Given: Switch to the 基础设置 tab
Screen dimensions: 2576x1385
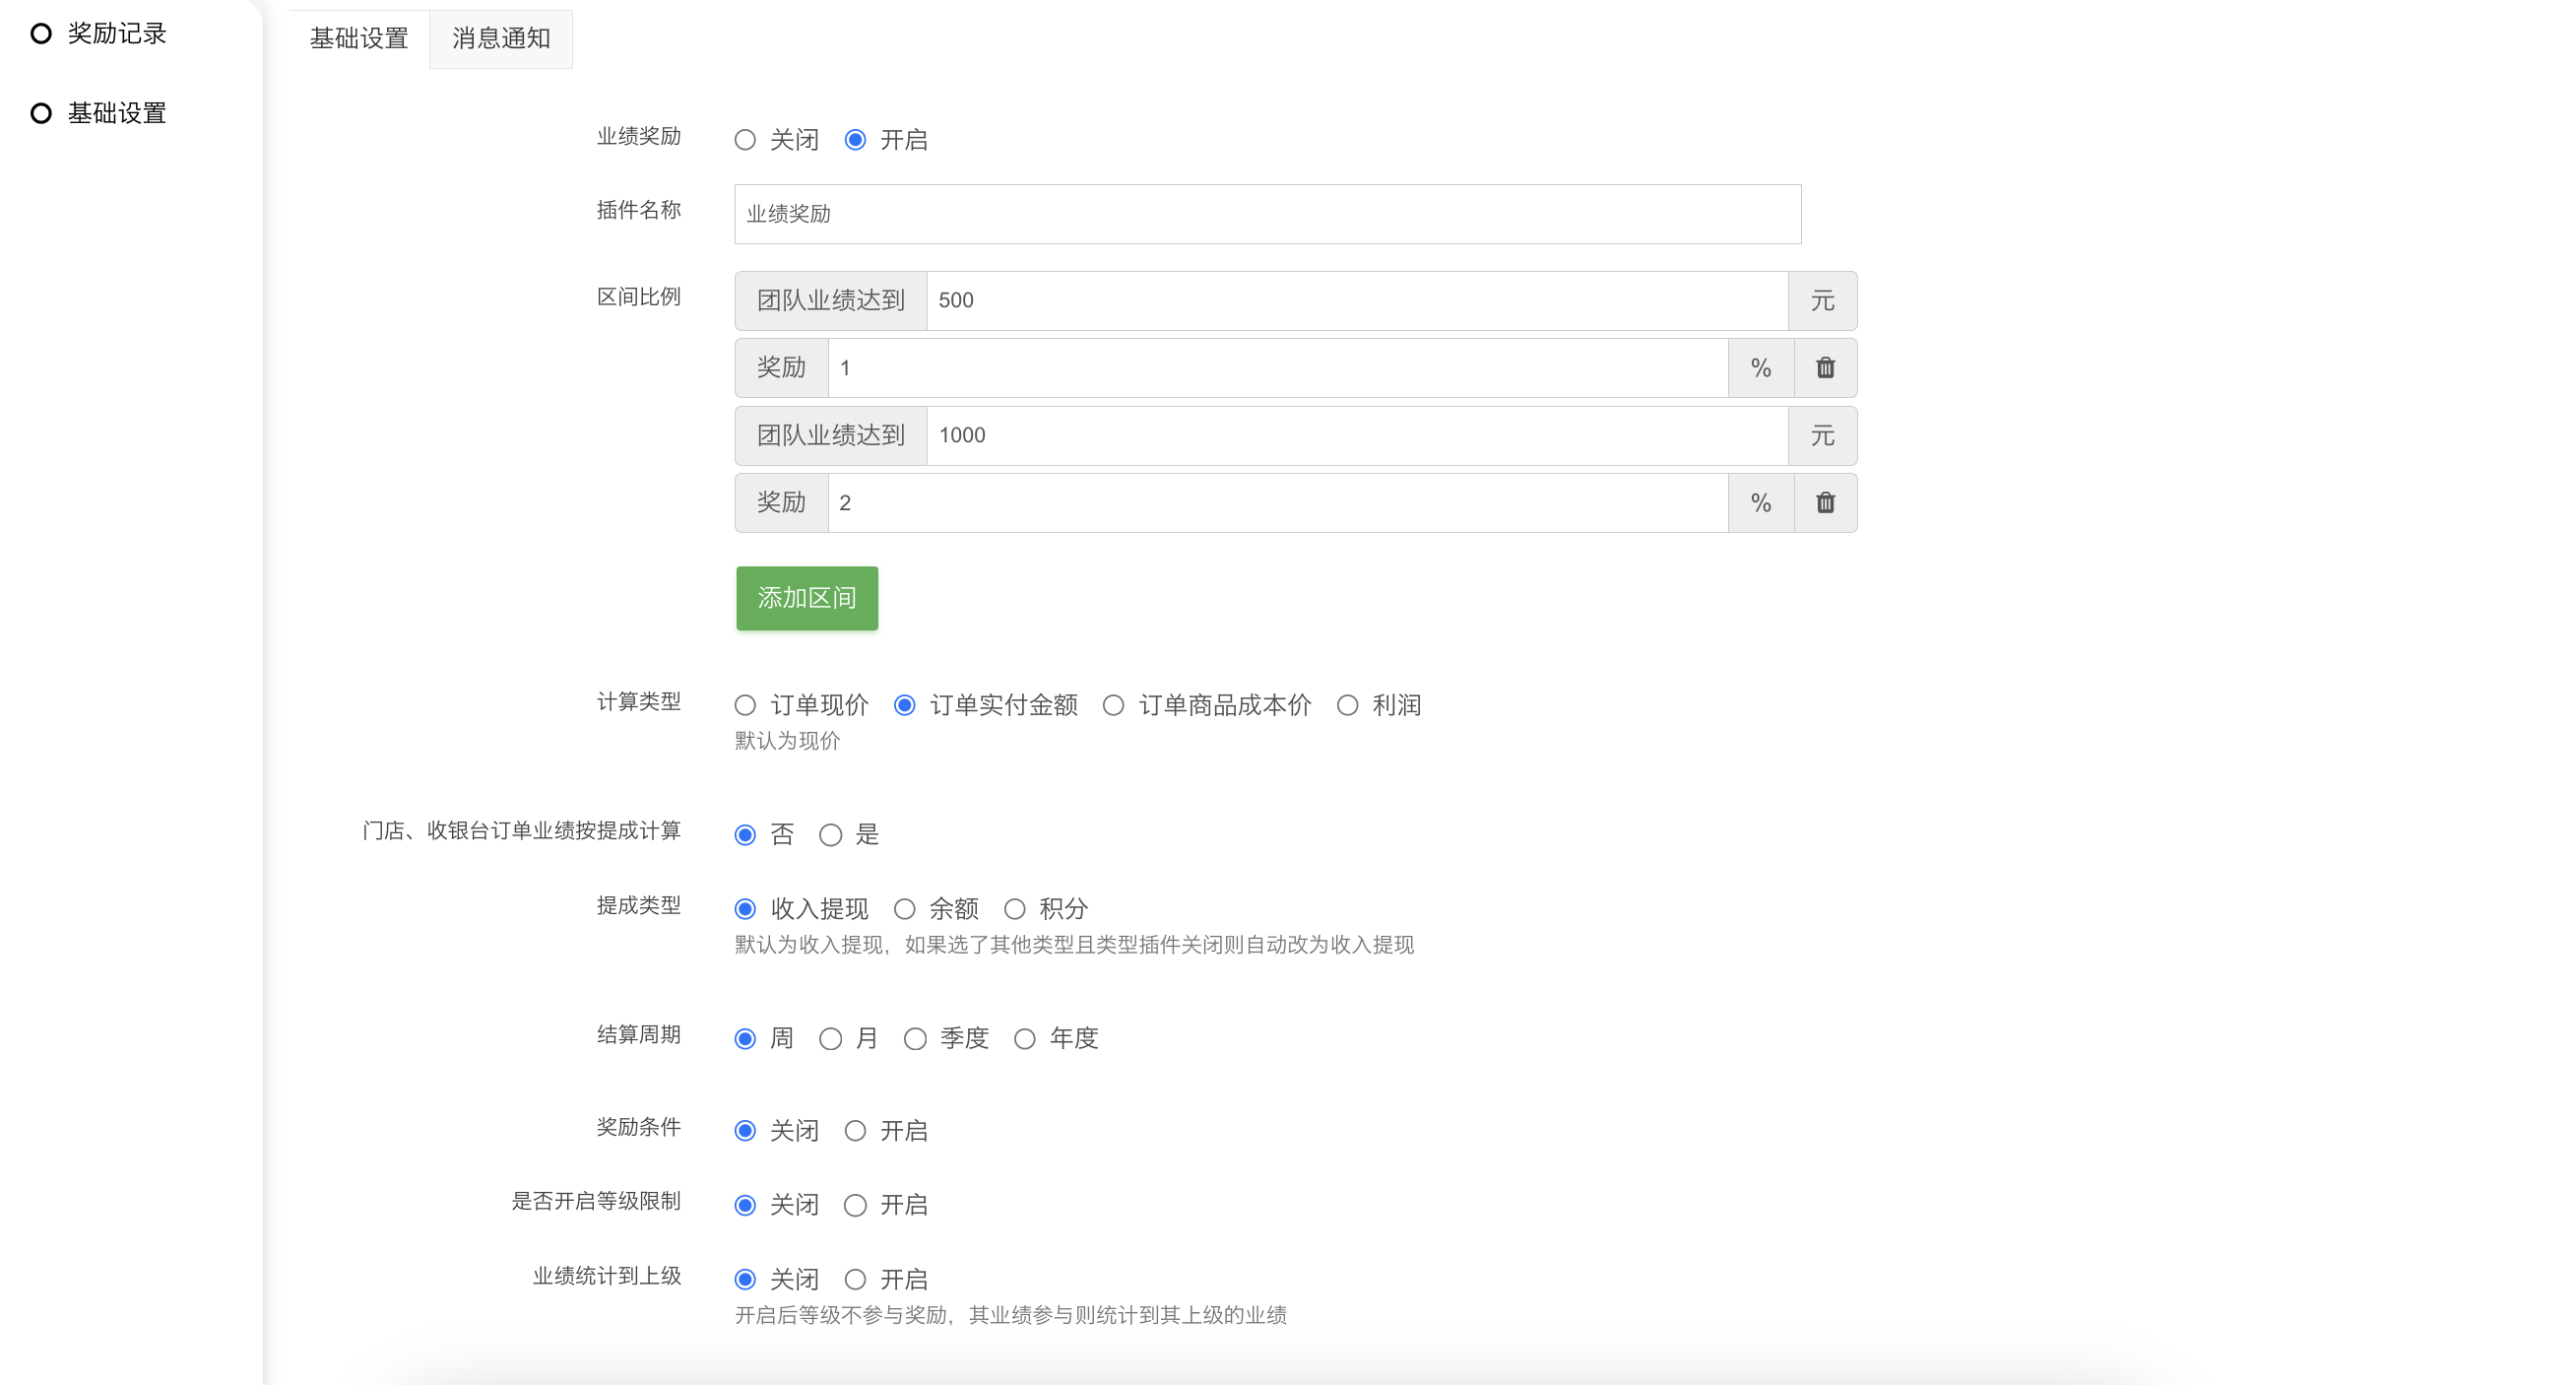Looking at the screenshot, I should (359, 39).
